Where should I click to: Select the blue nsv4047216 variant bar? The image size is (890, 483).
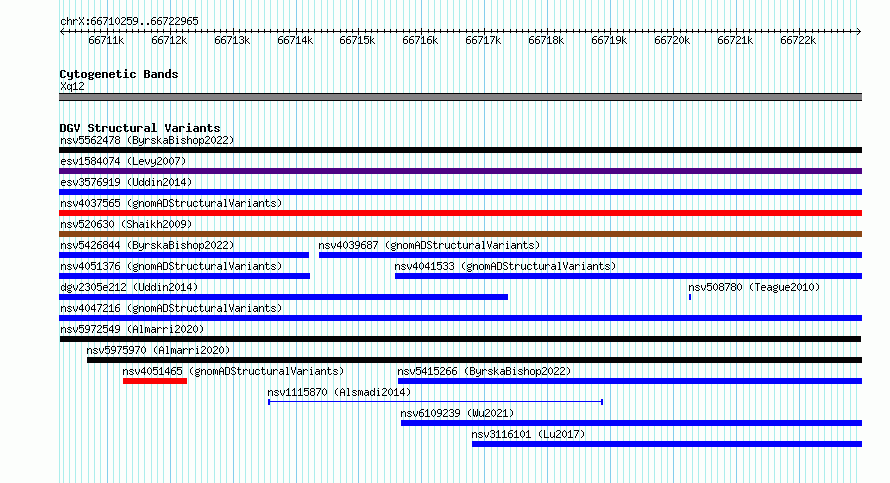tap(460, 318)
